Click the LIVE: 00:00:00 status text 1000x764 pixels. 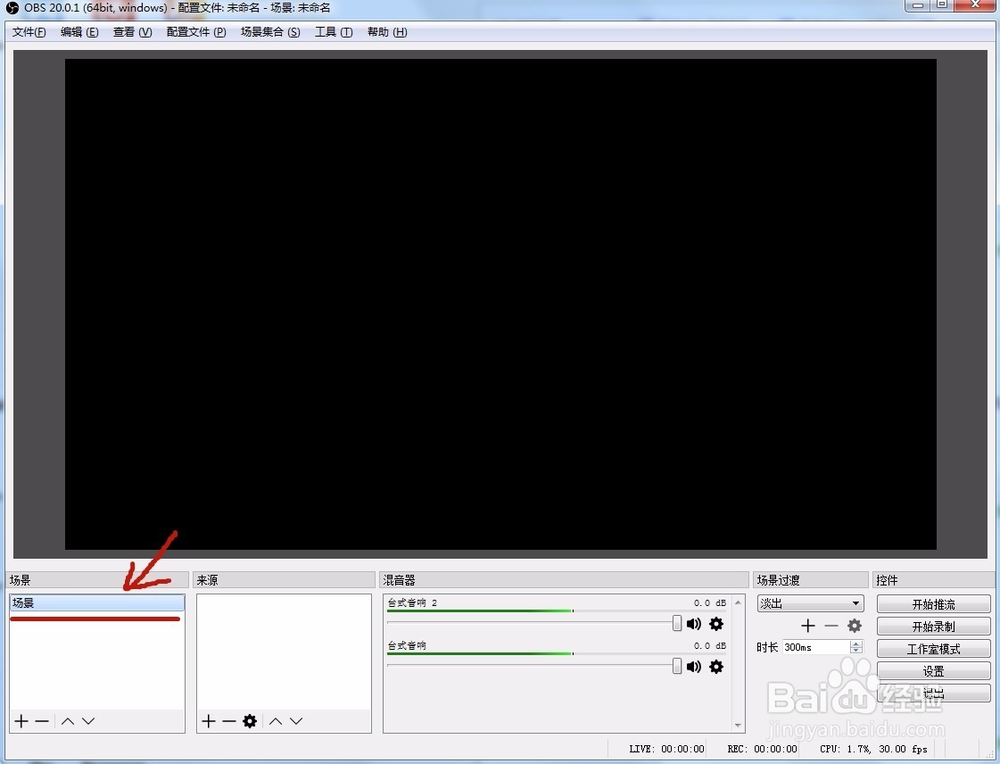click(x=666, y=749)
